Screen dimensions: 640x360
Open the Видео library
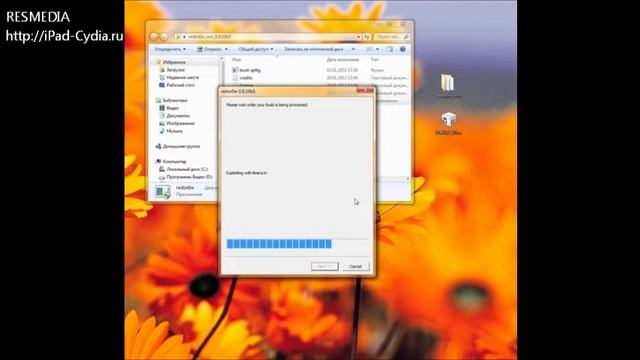point(172,108)
